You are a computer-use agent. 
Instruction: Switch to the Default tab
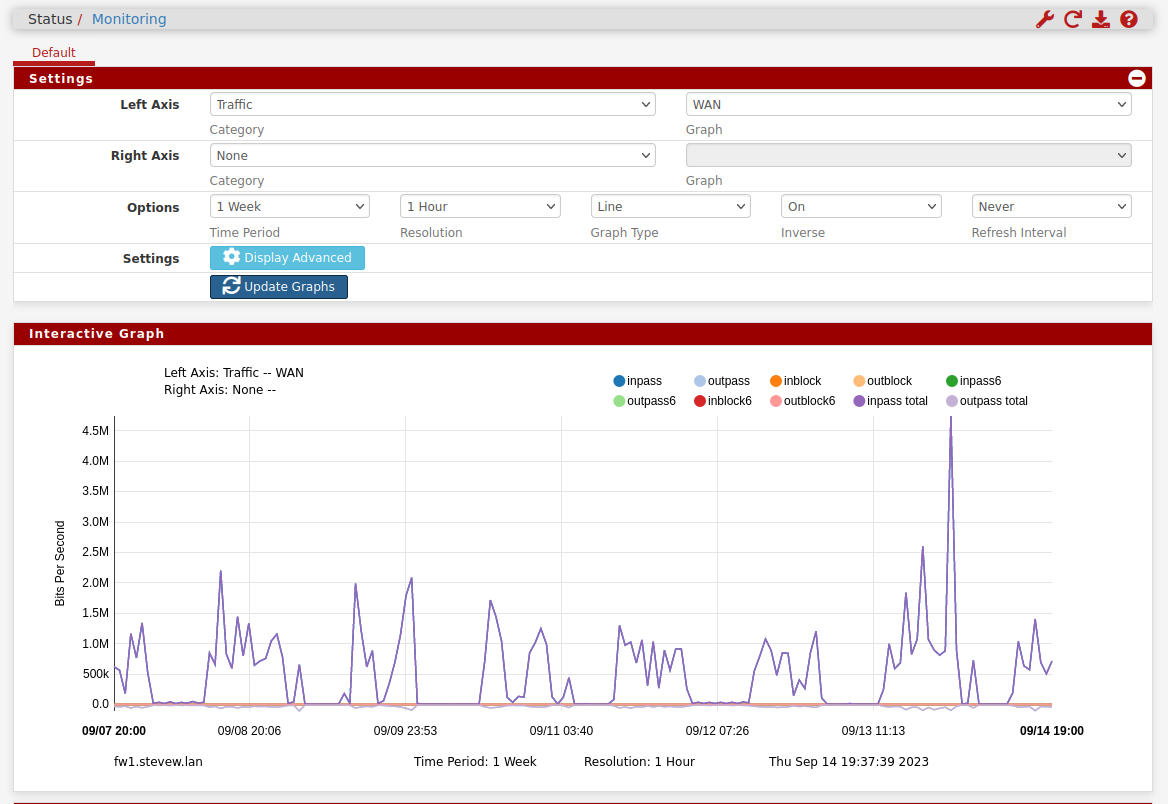(54, 52)
